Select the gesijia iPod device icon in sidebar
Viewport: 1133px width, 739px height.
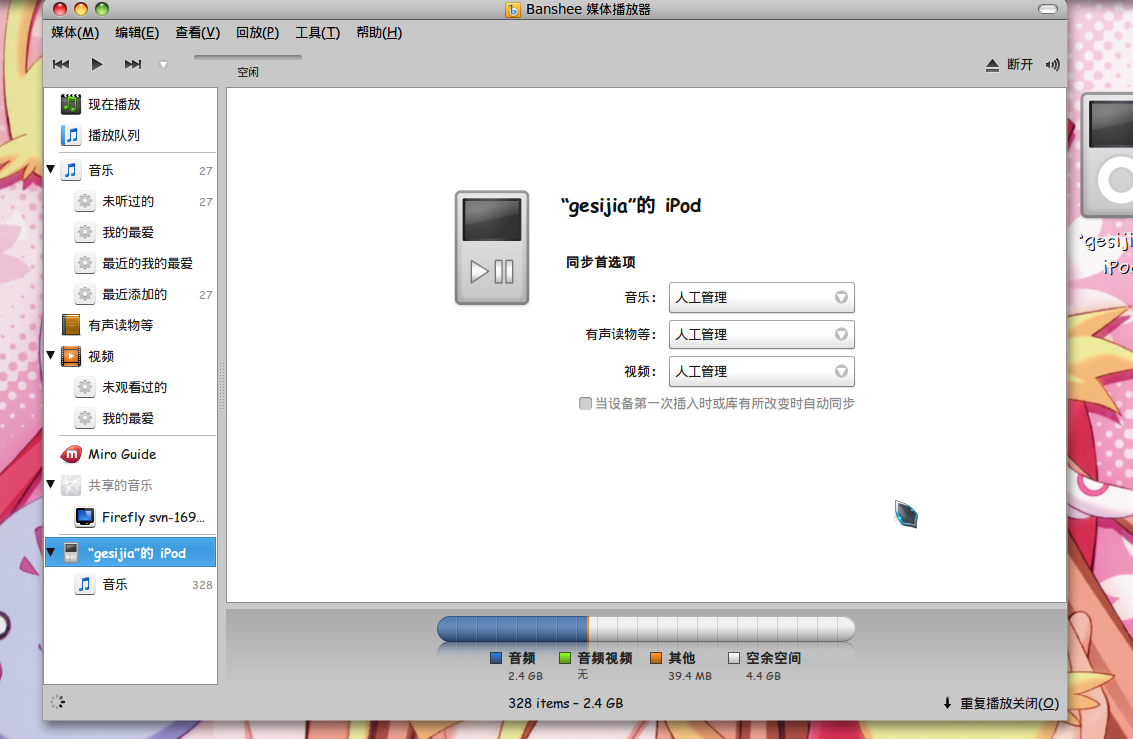point(71,553)
